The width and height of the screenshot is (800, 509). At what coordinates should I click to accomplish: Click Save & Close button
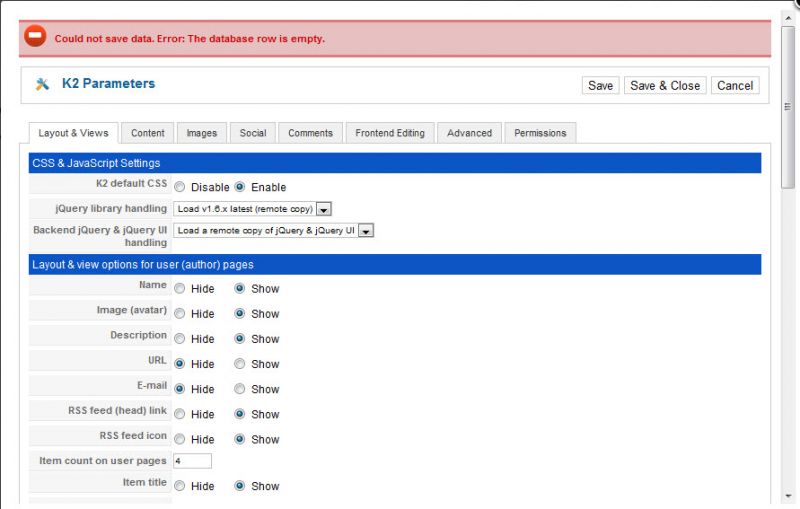click(665, 86)
